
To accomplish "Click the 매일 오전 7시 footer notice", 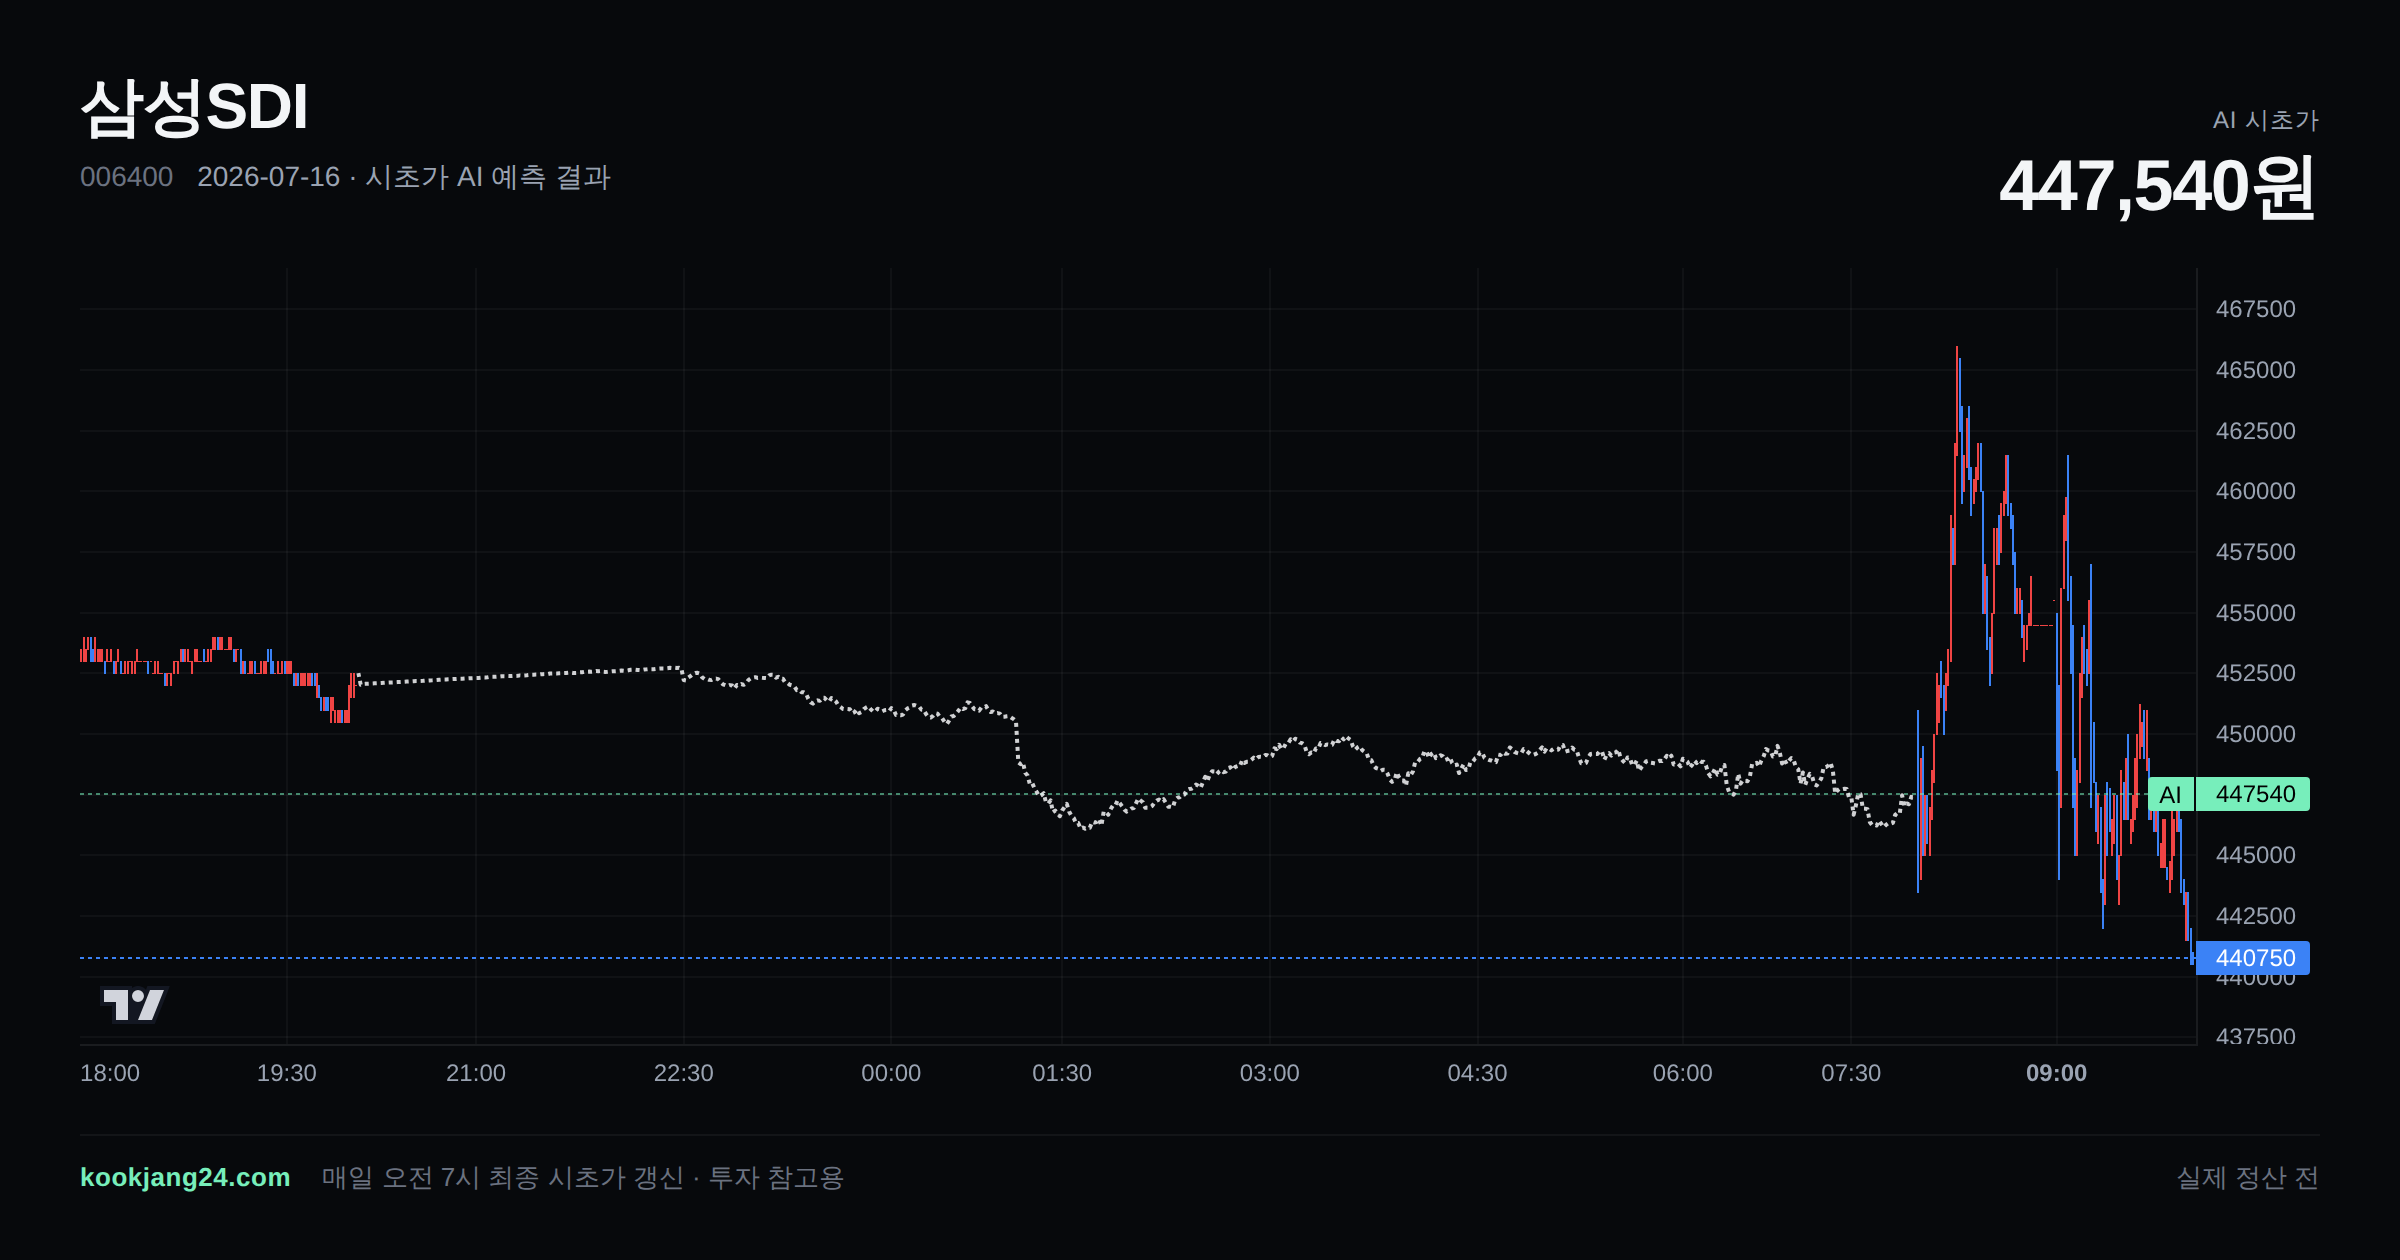I will (583, 1177).
